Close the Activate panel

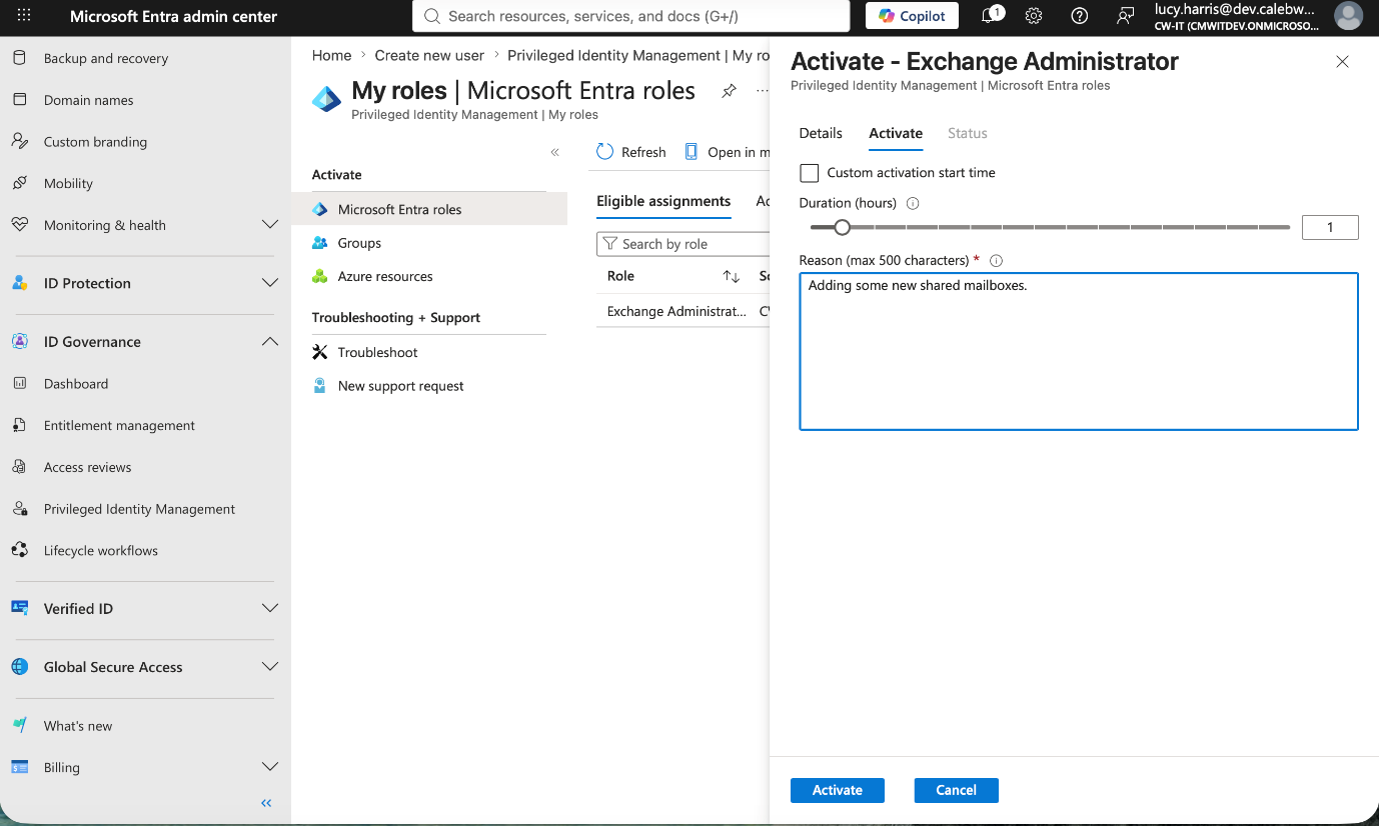point(1342,62)
